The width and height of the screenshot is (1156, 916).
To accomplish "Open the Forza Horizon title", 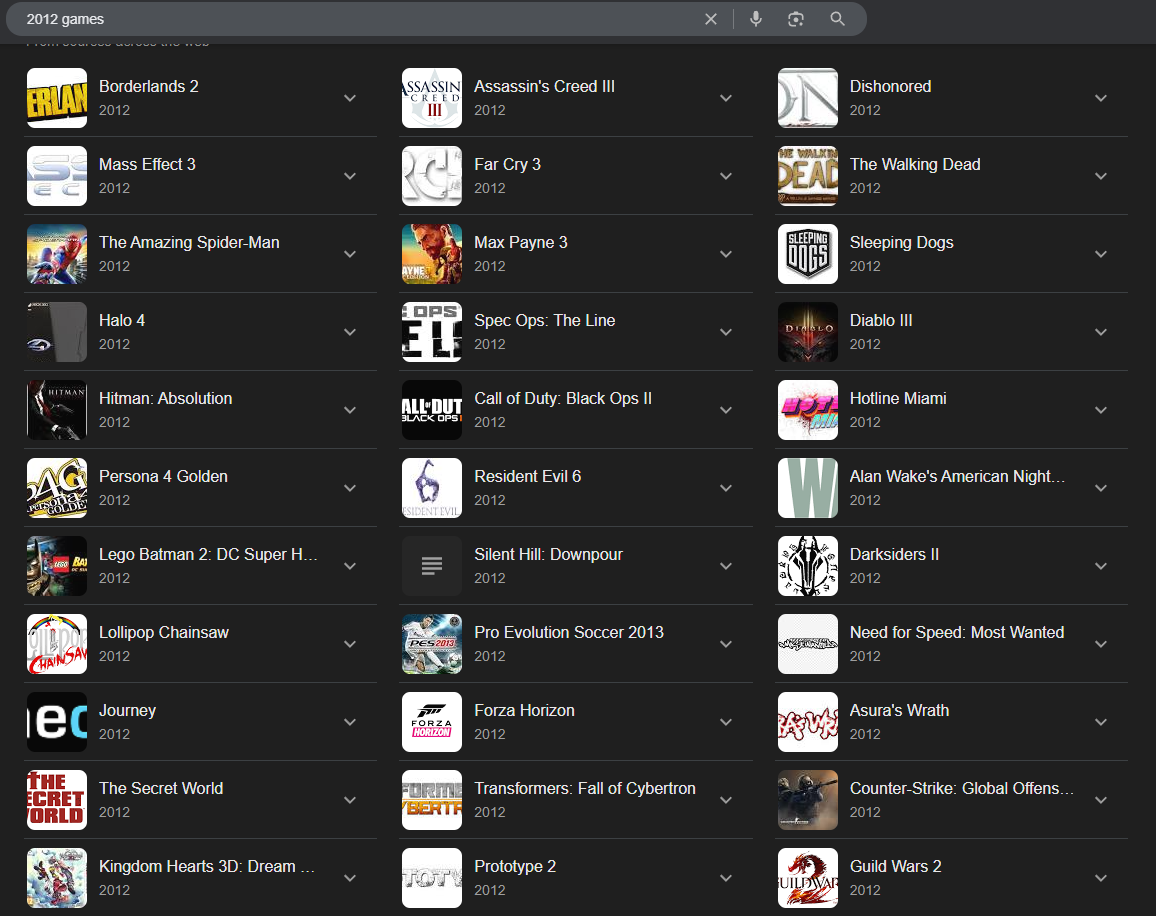I will pyautogui.click(x=524, y=710).
